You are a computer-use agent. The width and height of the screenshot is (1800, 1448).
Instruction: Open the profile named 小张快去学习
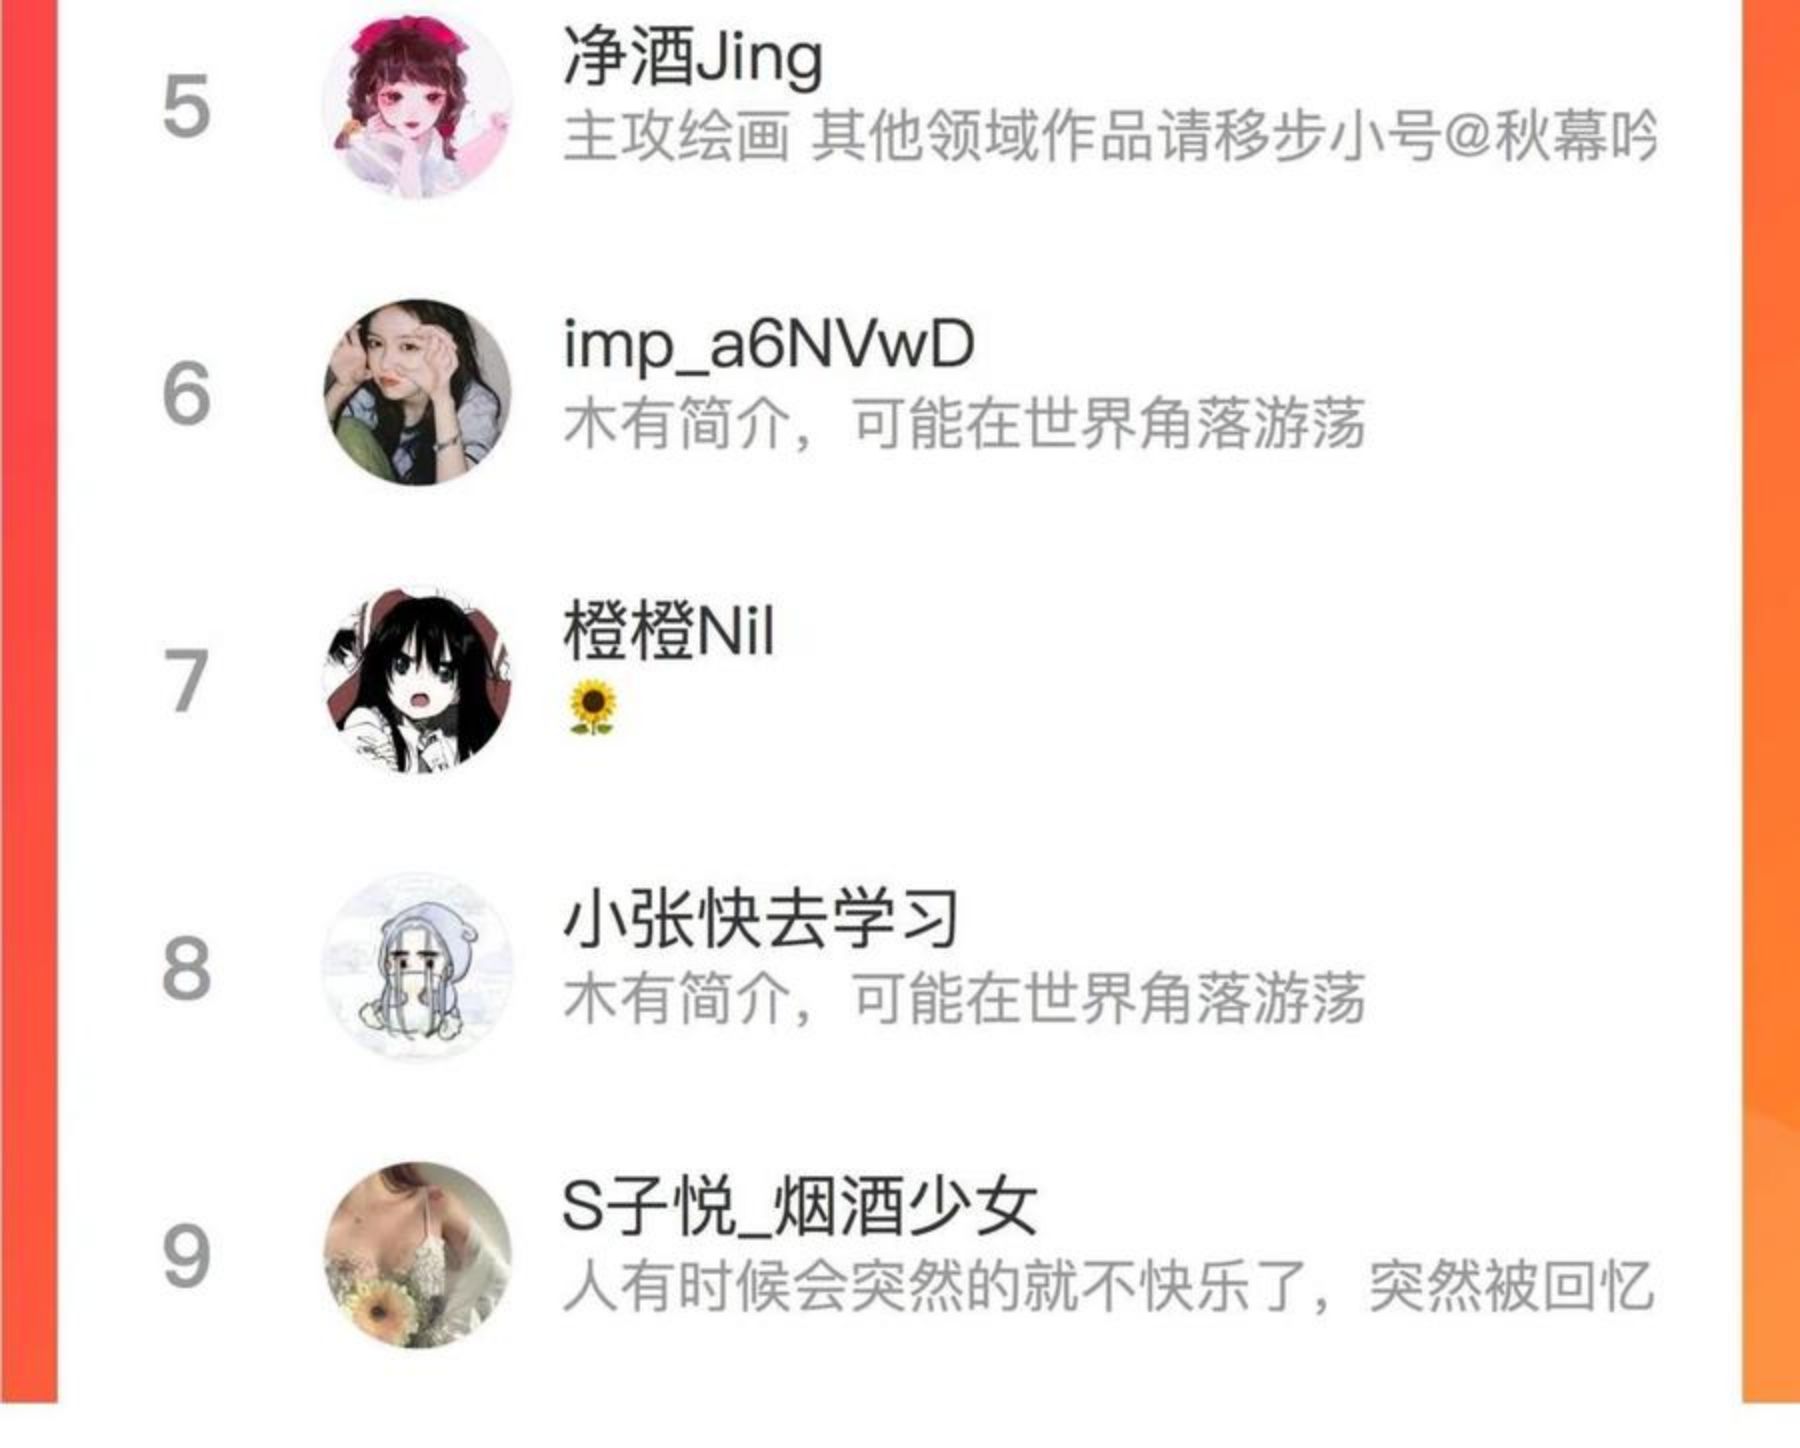click(x=761, y=918)
